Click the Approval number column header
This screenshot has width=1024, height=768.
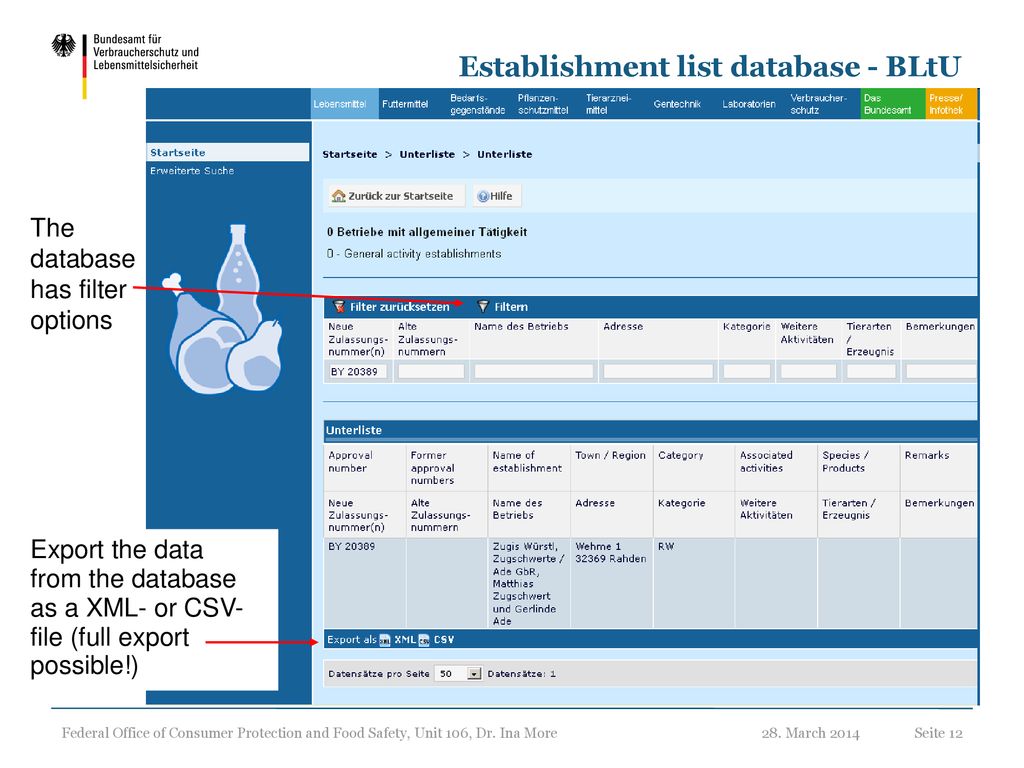(364, 468)
